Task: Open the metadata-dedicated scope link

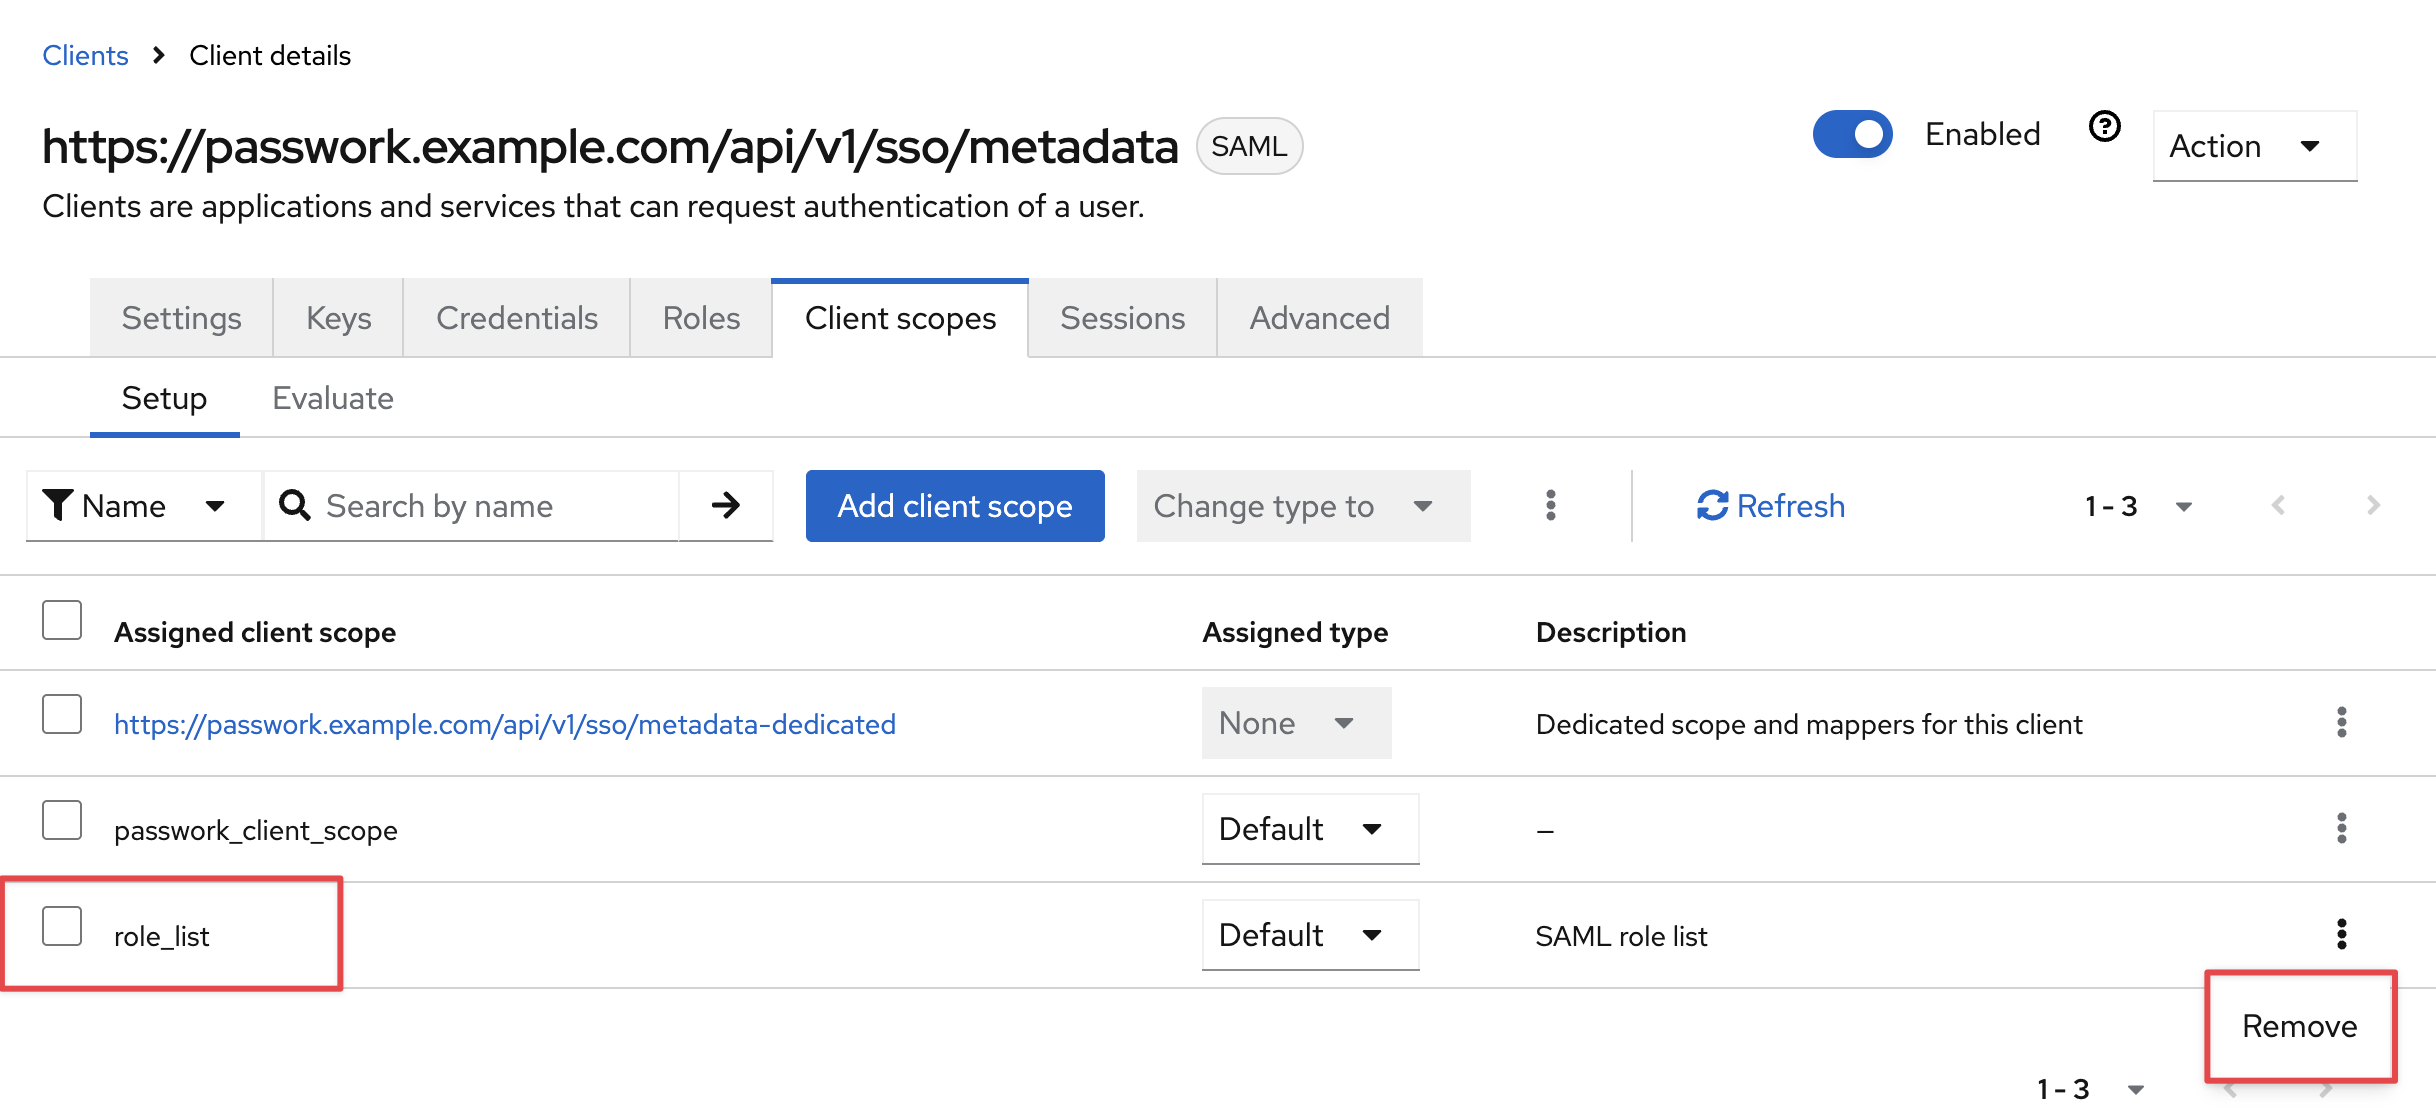Action: click(x=504, y=723)
